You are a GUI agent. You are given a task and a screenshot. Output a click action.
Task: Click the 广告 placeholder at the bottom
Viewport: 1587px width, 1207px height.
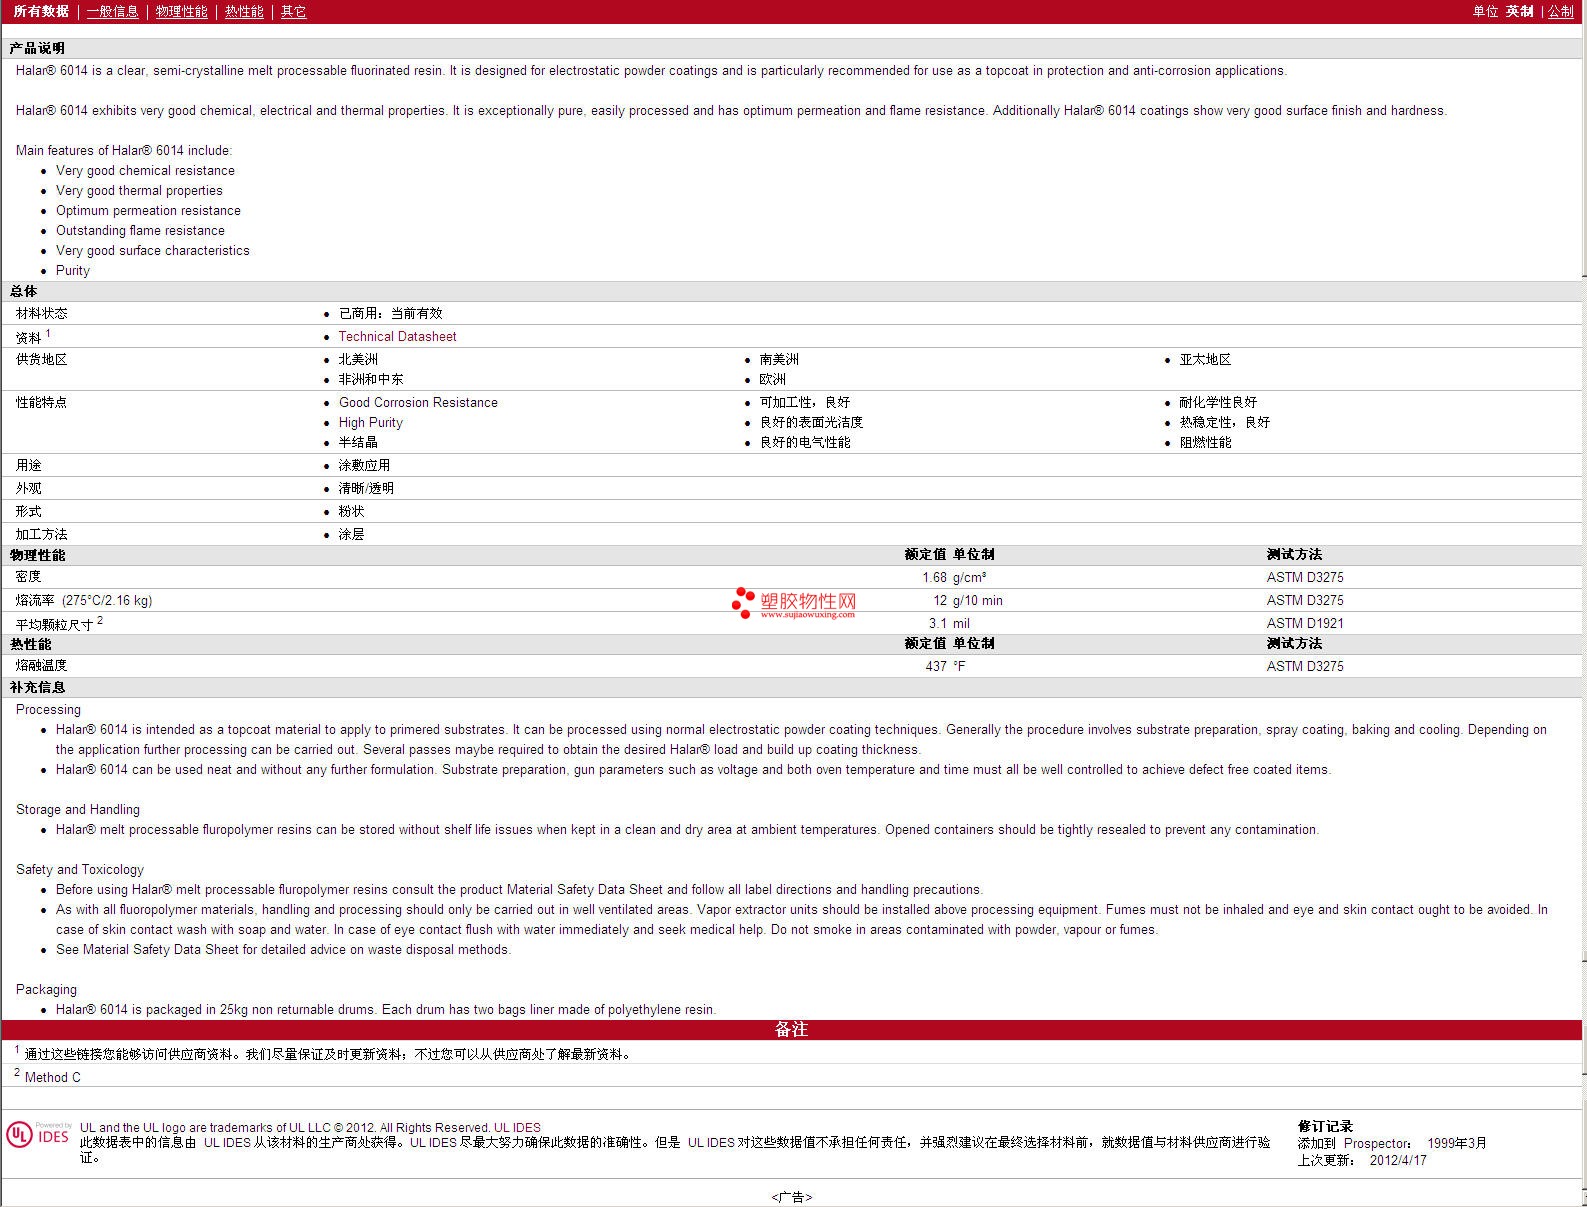coord(792,1196)
